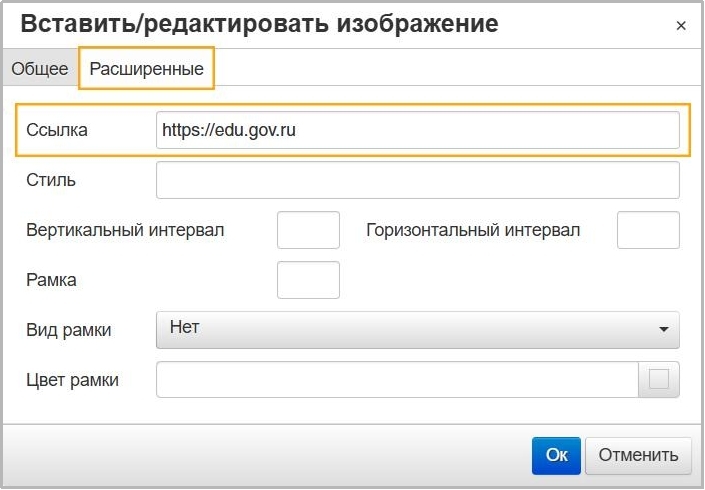Image resolution: width=705 pixels, height=490 pixels.
Task: Confirm with the Ок button
Action: [x=556, y=455]
